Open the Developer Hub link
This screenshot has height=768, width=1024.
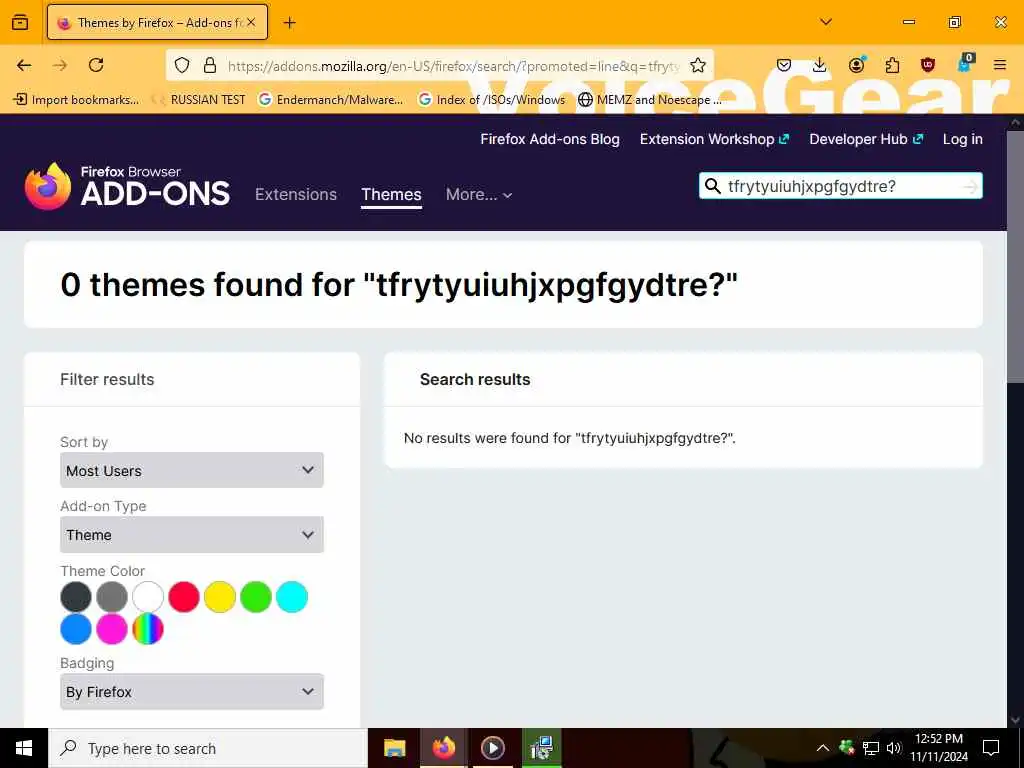pos(866,139)
